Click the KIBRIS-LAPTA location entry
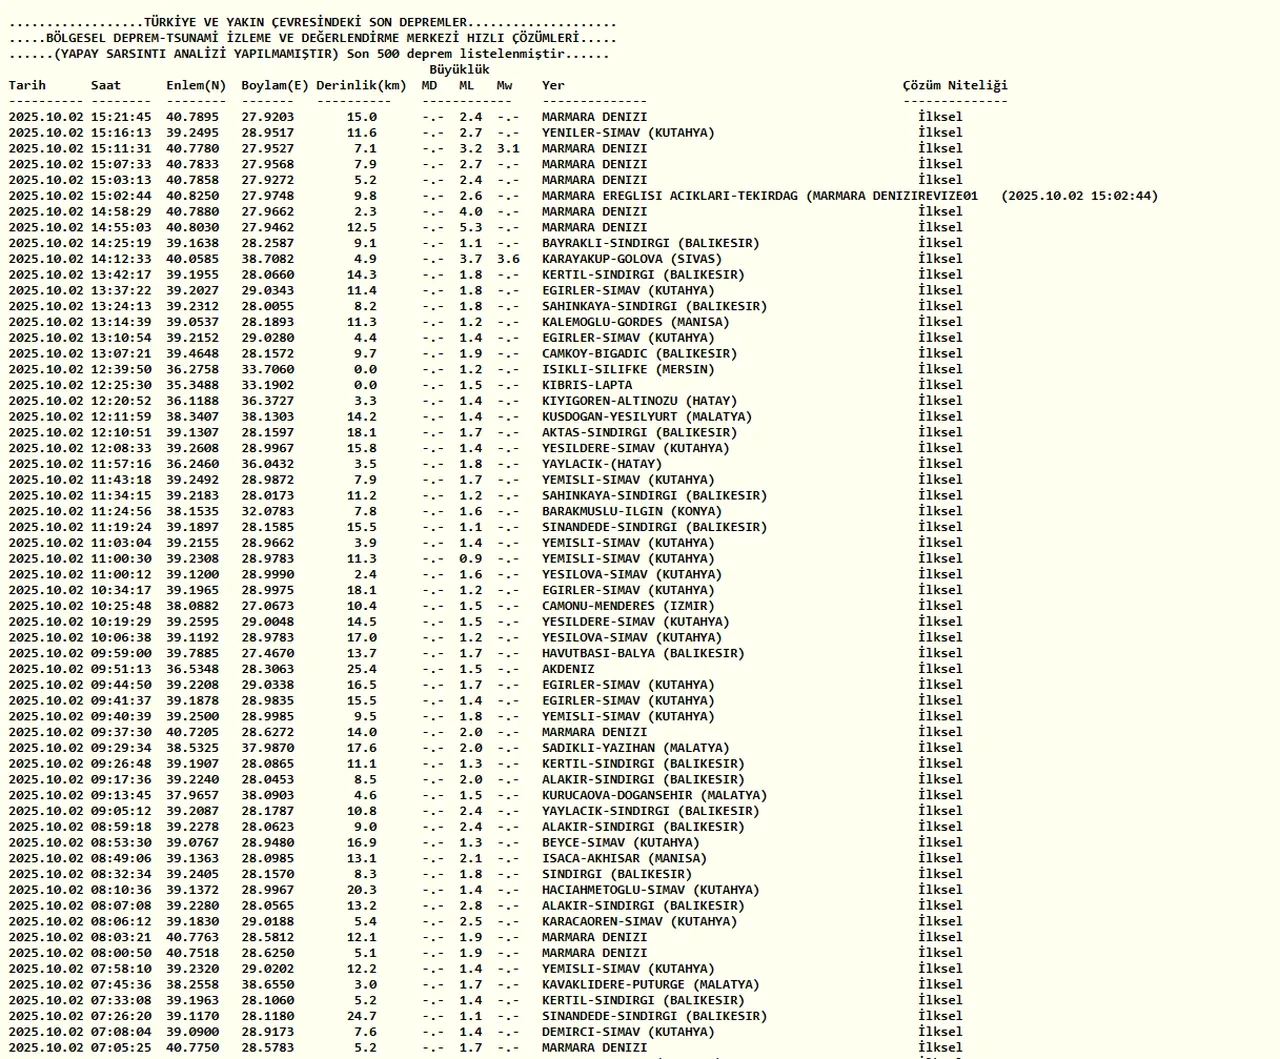 [587, 385]
